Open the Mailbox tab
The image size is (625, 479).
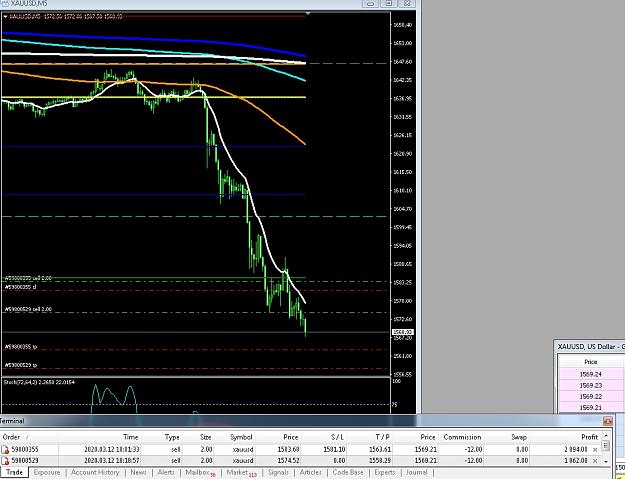point(200,473)
